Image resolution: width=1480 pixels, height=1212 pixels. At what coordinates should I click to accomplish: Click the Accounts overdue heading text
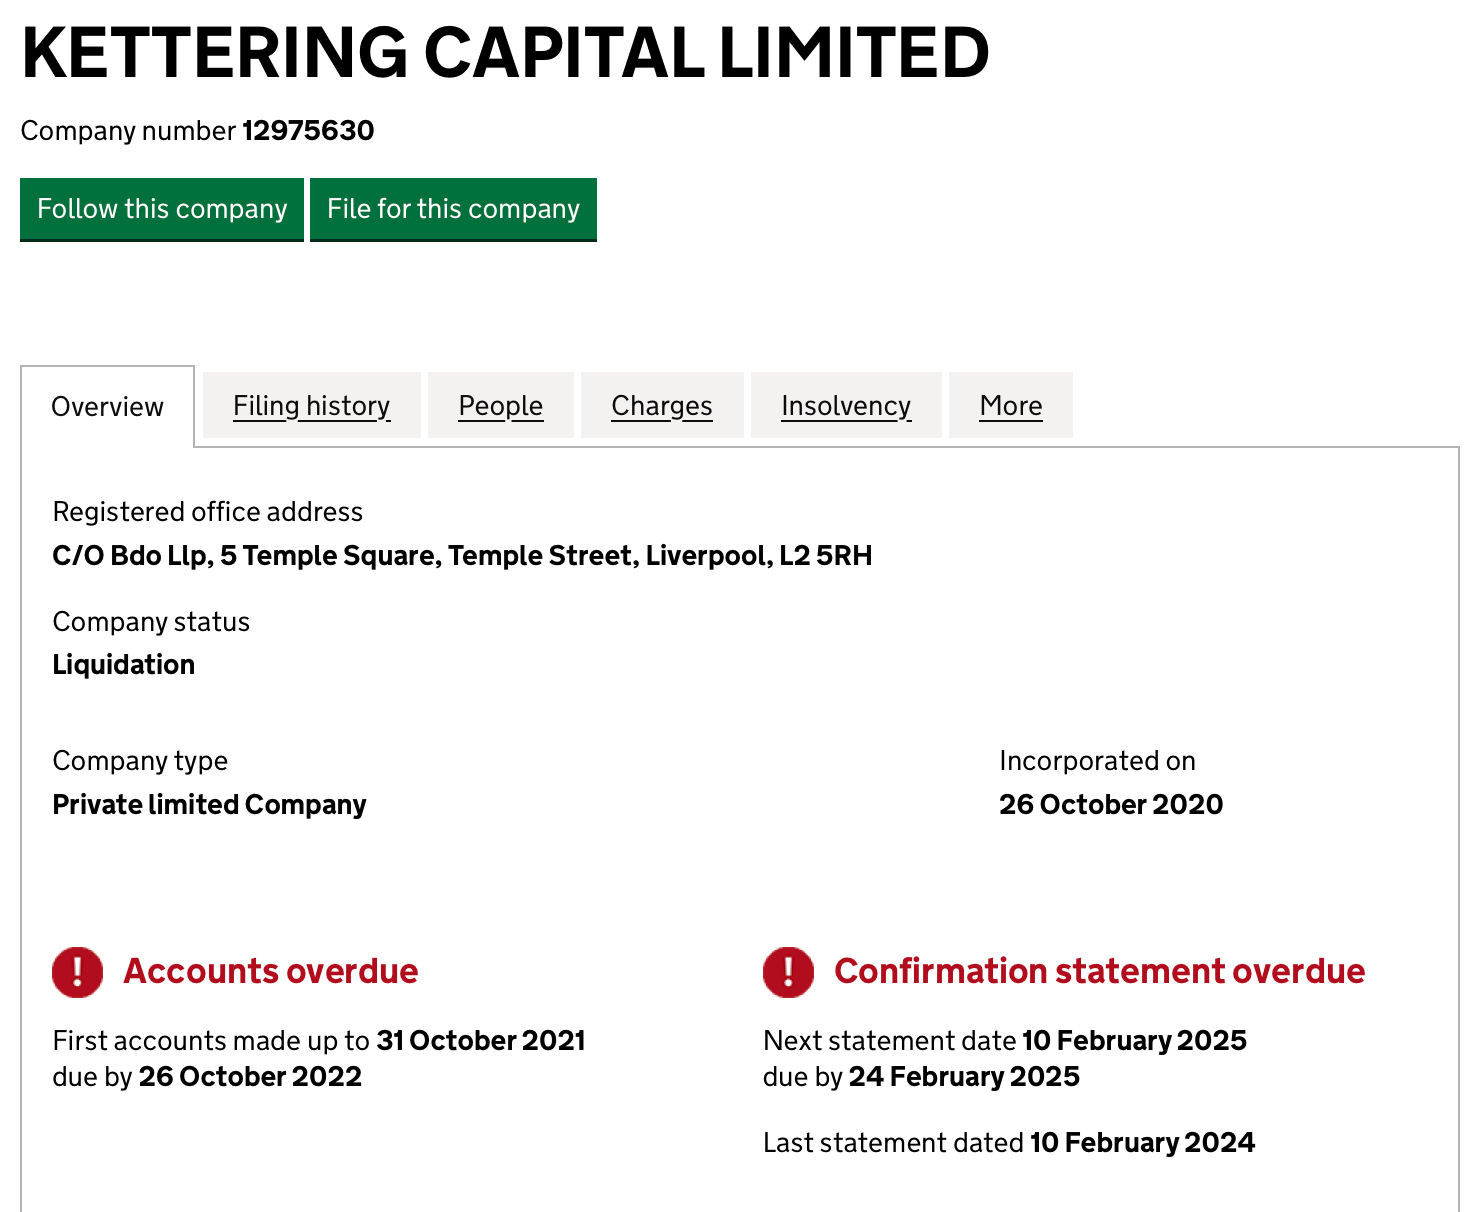click(270, 972)
